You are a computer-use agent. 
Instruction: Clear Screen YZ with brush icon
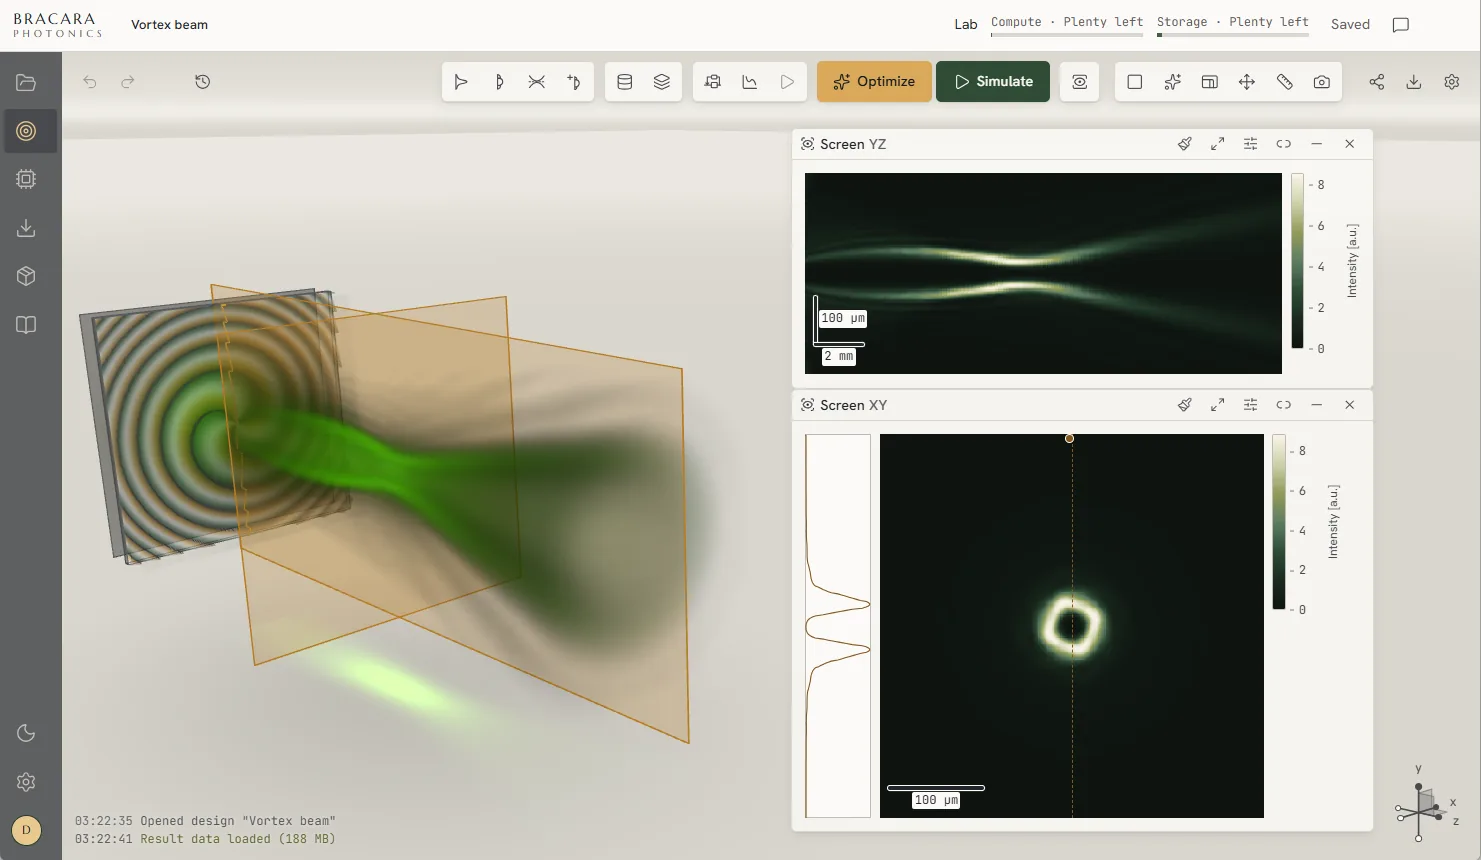coord(1185,144)
